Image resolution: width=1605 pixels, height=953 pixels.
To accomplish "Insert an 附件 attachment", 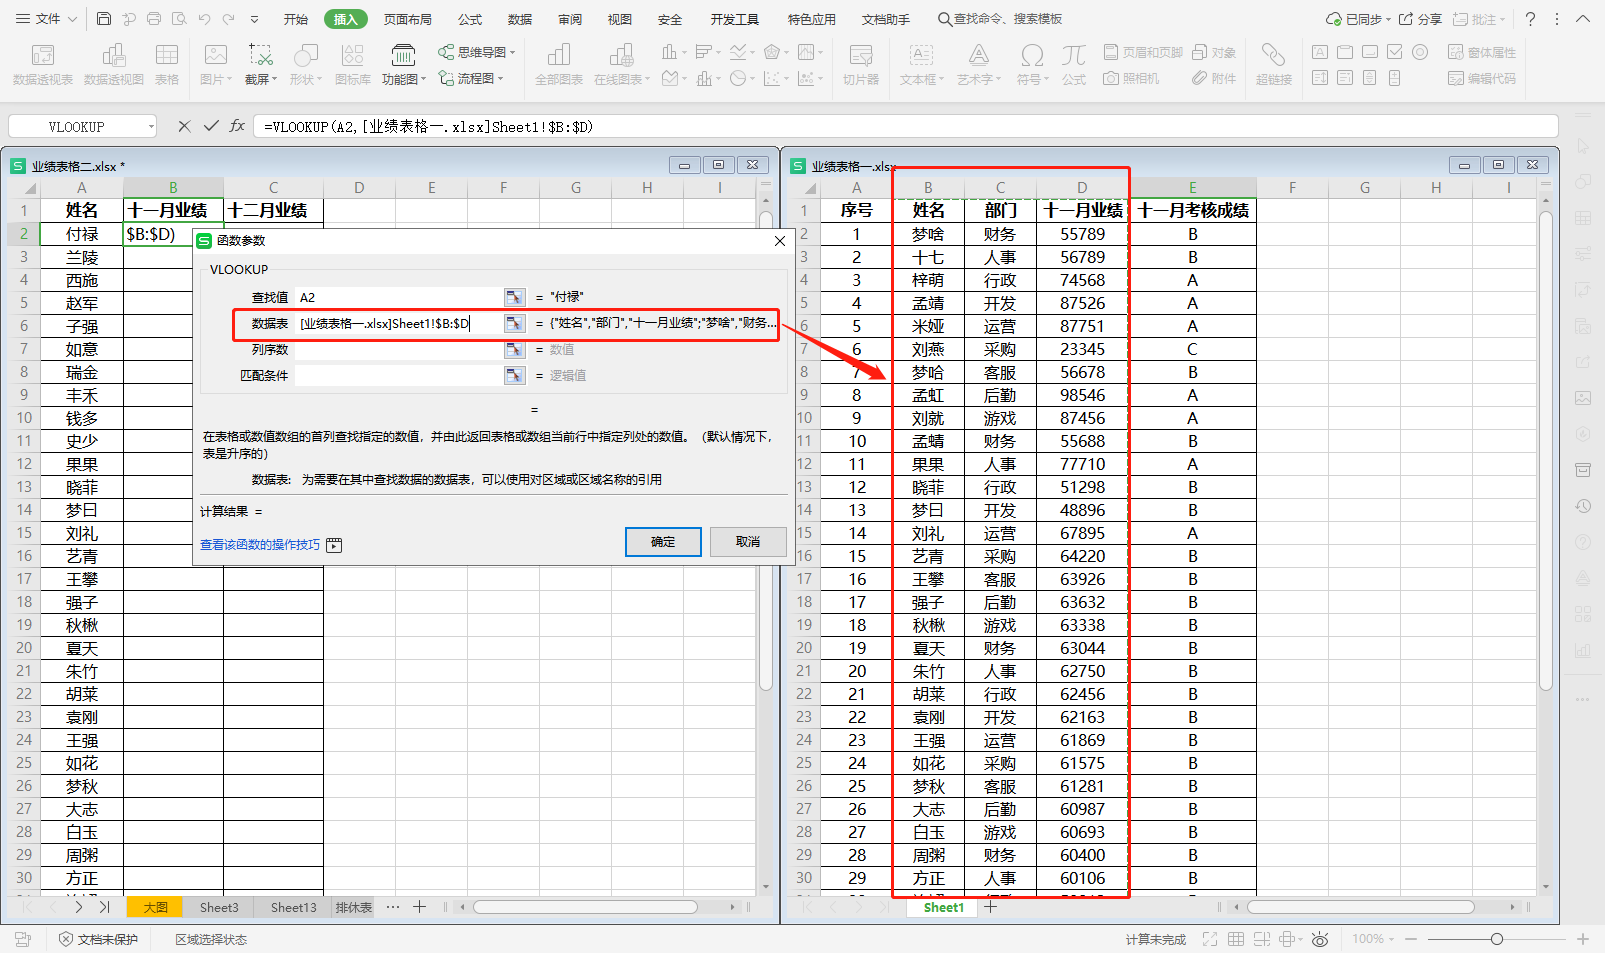I will [1215, 78].
